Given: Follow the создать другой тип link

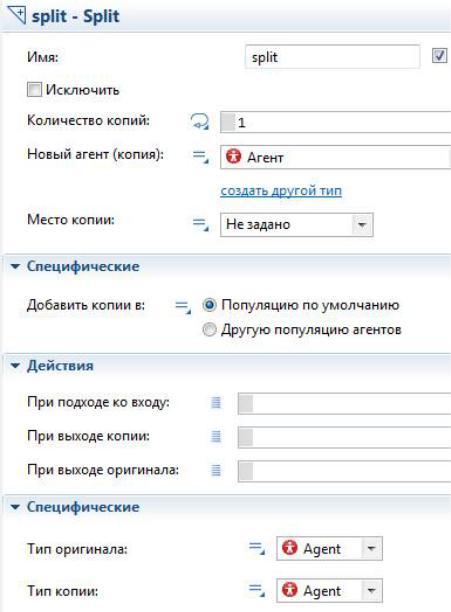Looking at the screenshot, I should (281, 191).
